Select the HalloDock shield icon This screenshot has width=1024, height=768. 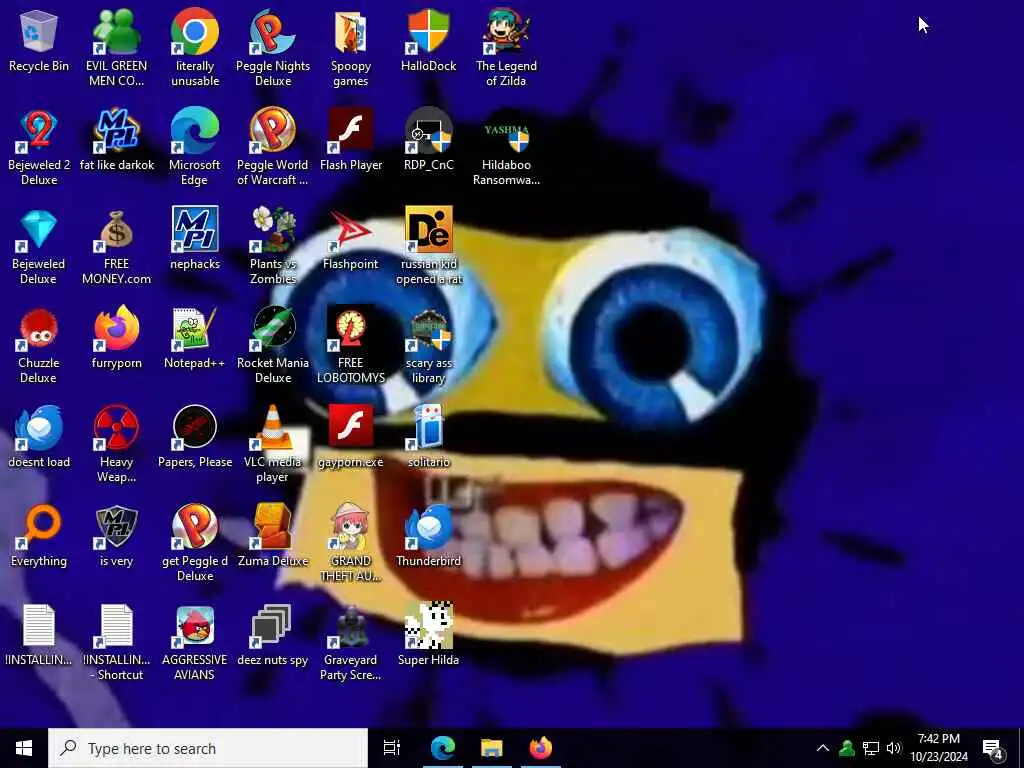click(428, 33)
